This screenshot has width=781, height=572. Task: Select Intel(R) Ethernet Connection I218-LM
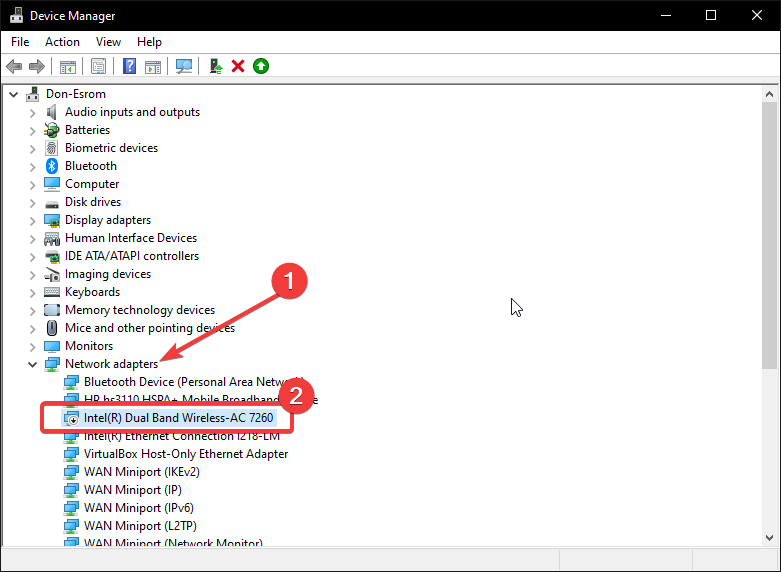click(182, 436)
